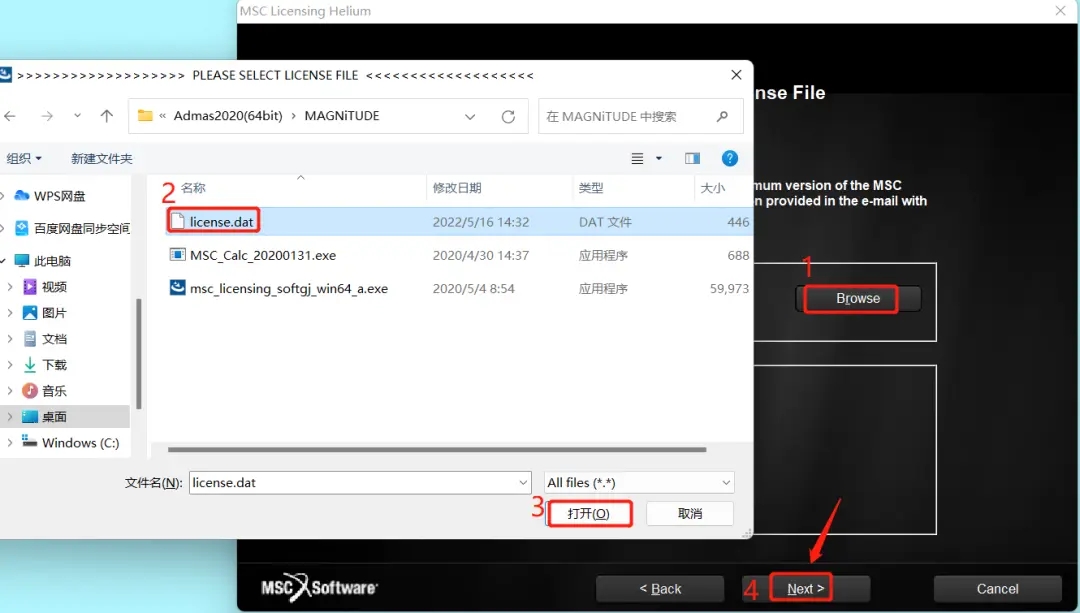Expand the 音乐 tree node
The height and width of the screenshot is (613, 1080).
pos(10,391)
